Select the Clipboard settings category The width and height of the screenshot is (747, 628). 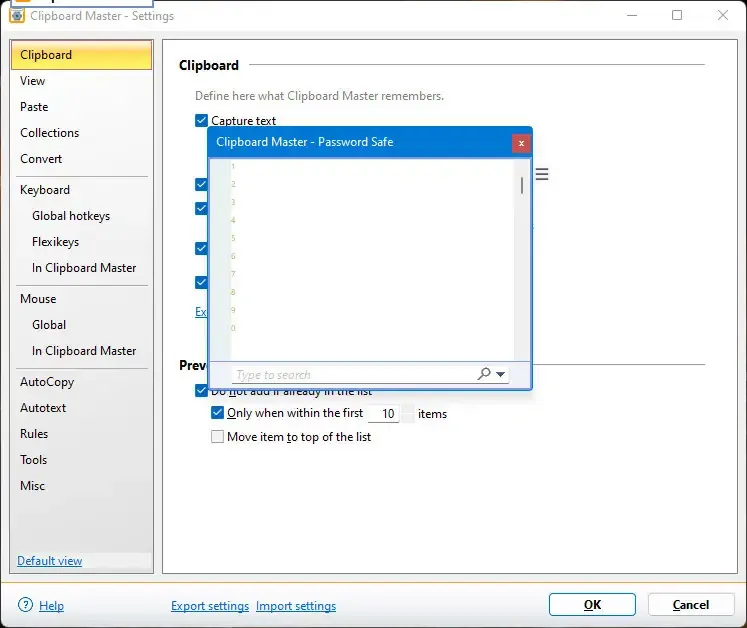(x=81, y=55)
